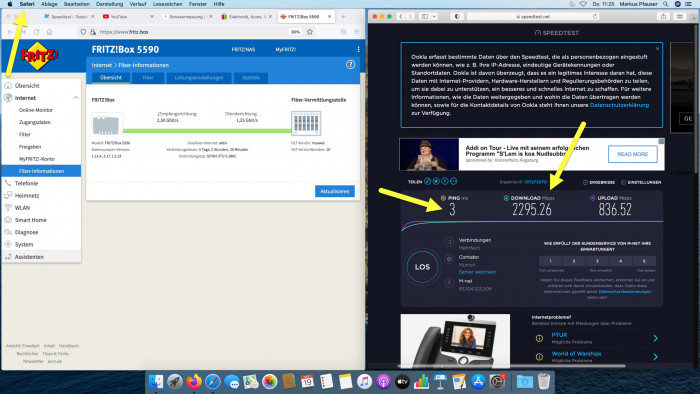Click the Server wechseln link
Image resolution: width=700 pixels, height=394 pixels.
click(x=477, y=272)
